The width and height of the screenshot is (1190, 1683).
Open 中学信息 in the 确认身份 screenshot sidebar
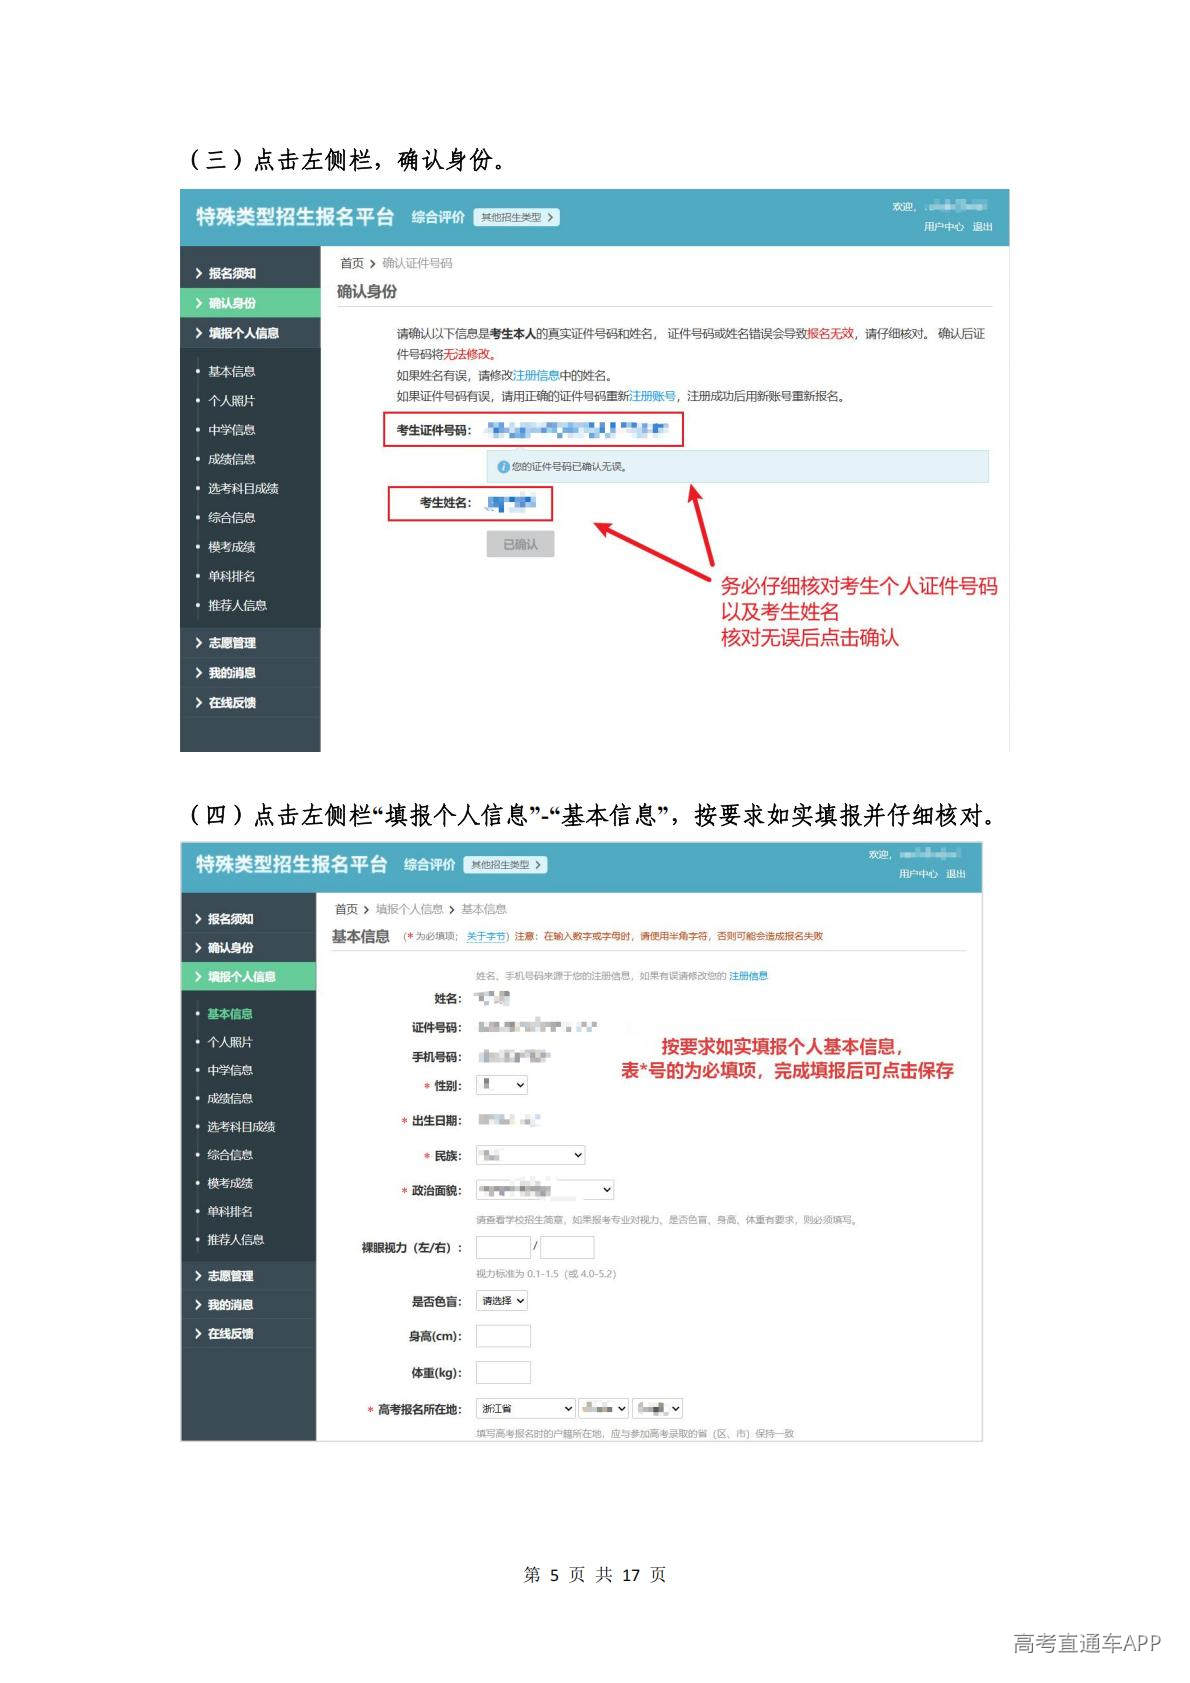point(231,430)
